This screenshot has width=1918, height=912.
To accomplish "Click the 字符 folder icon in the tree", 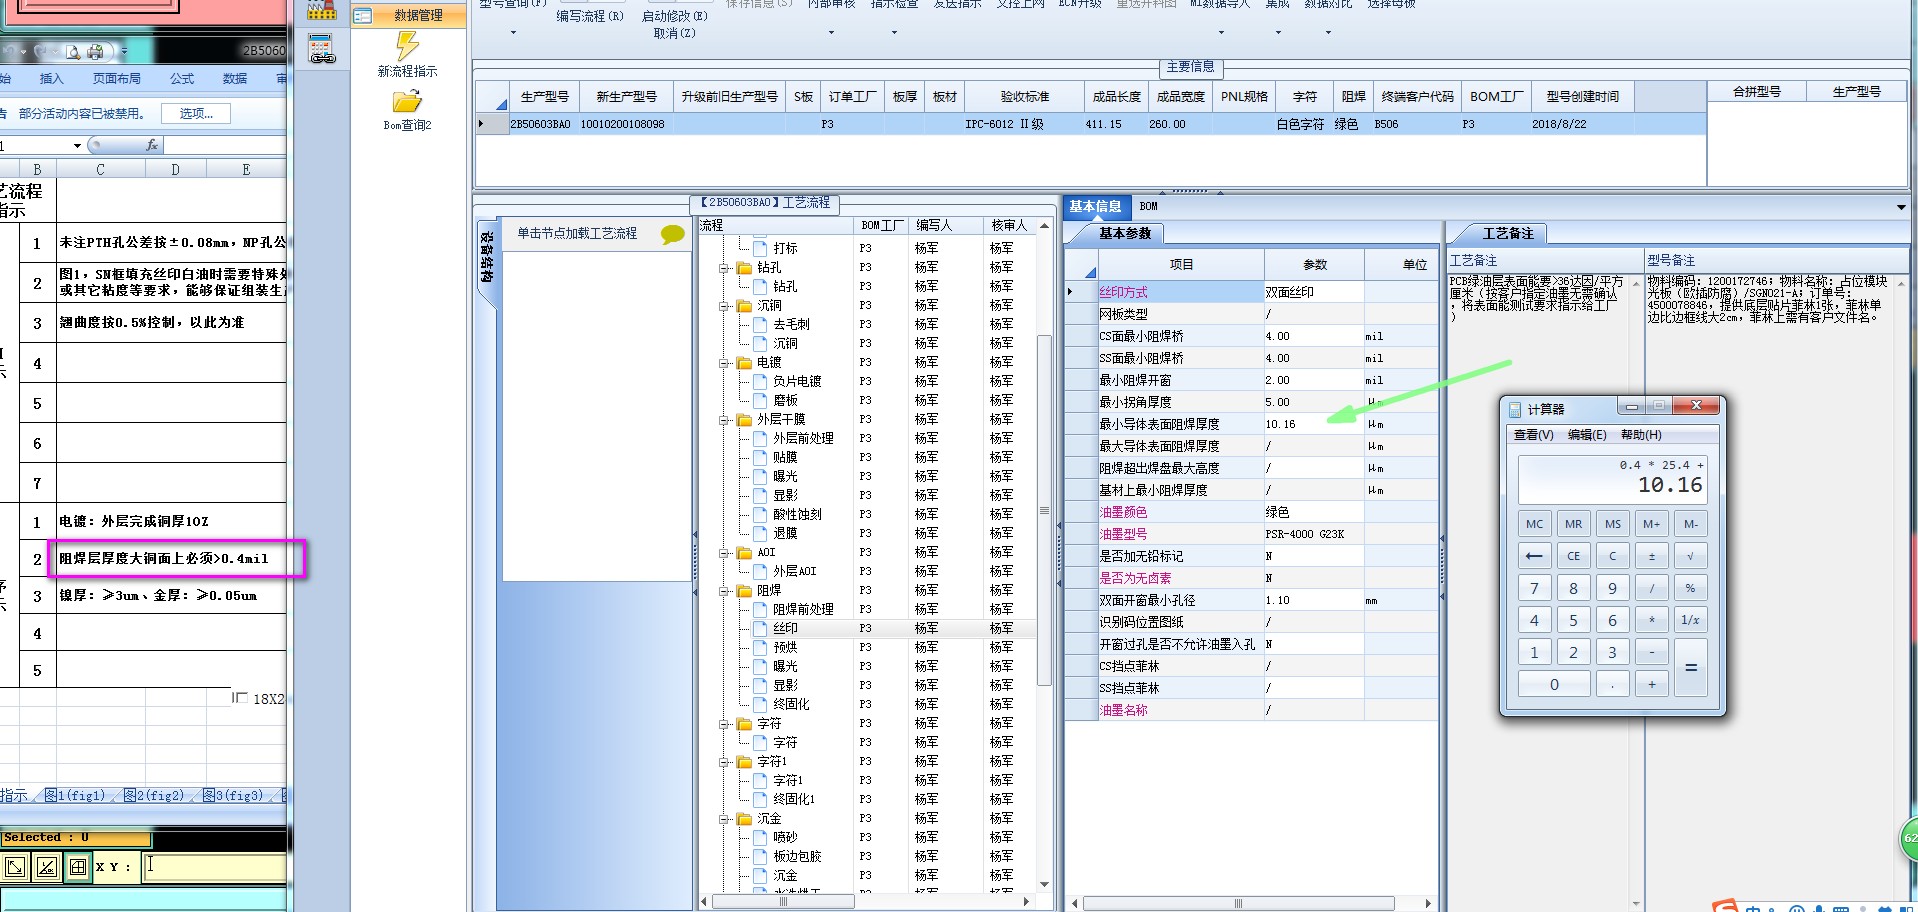I will [744, 724].
